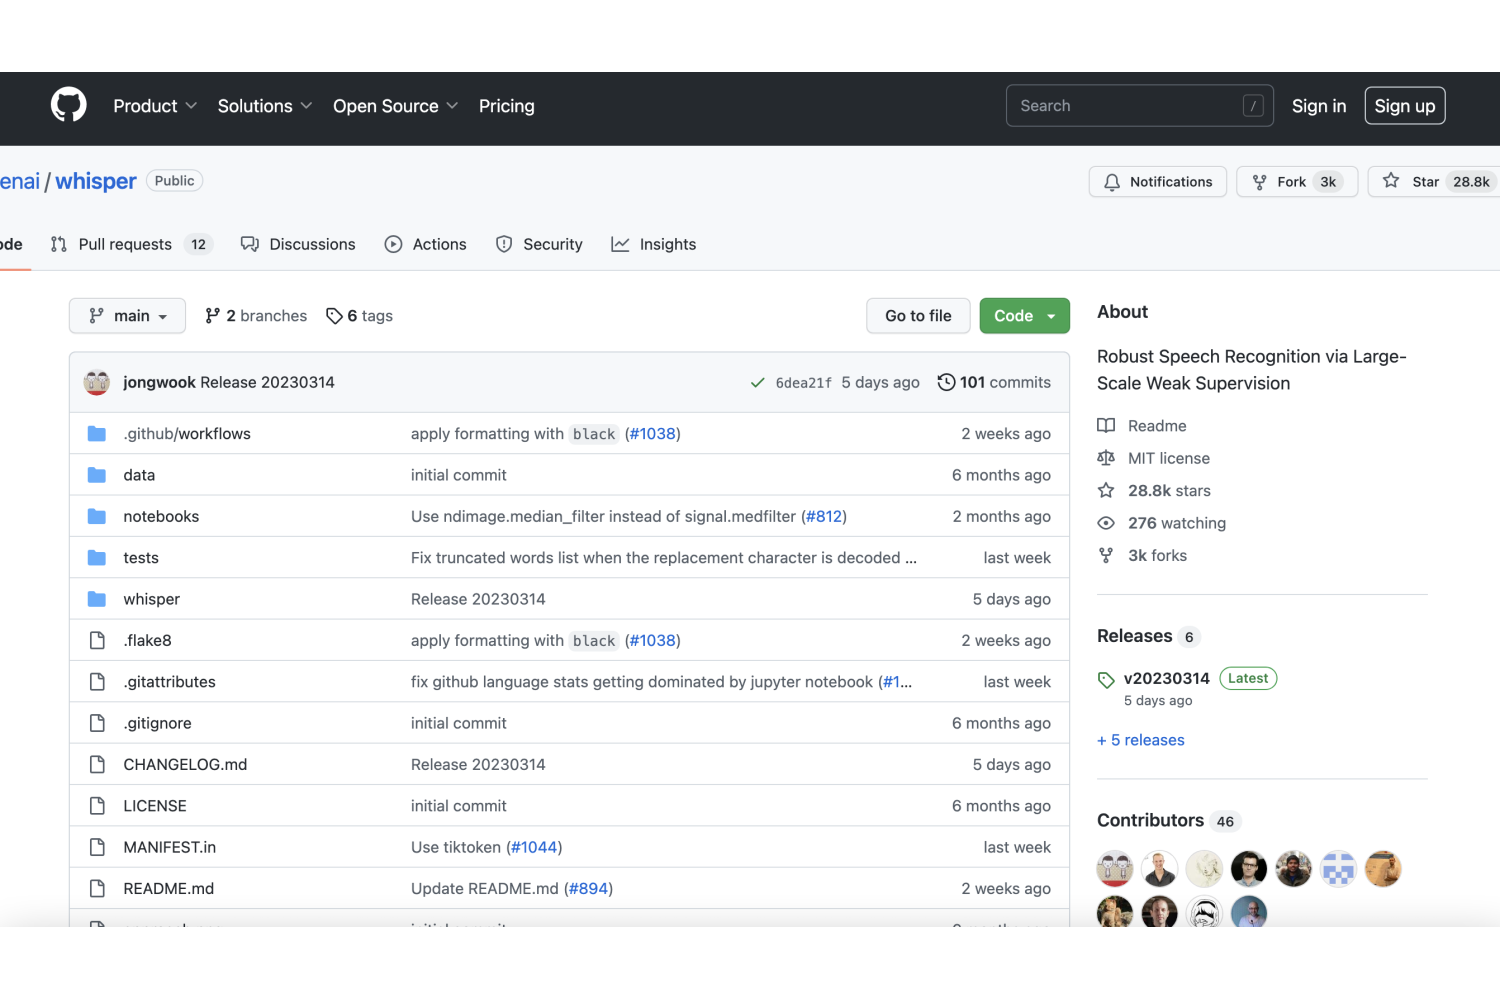Click the folder icon for whisper
Image resolution: width=1500 pixels, height=1000 pixels.
point(97,599)
